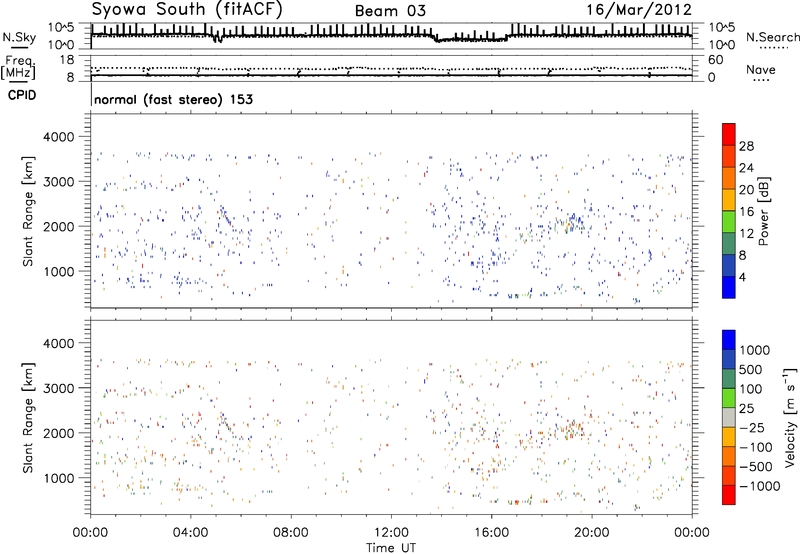The width and height of the screenshot is (800, 554).
Task: Click the 28 value on power colorbar
Action: point(746,146)
